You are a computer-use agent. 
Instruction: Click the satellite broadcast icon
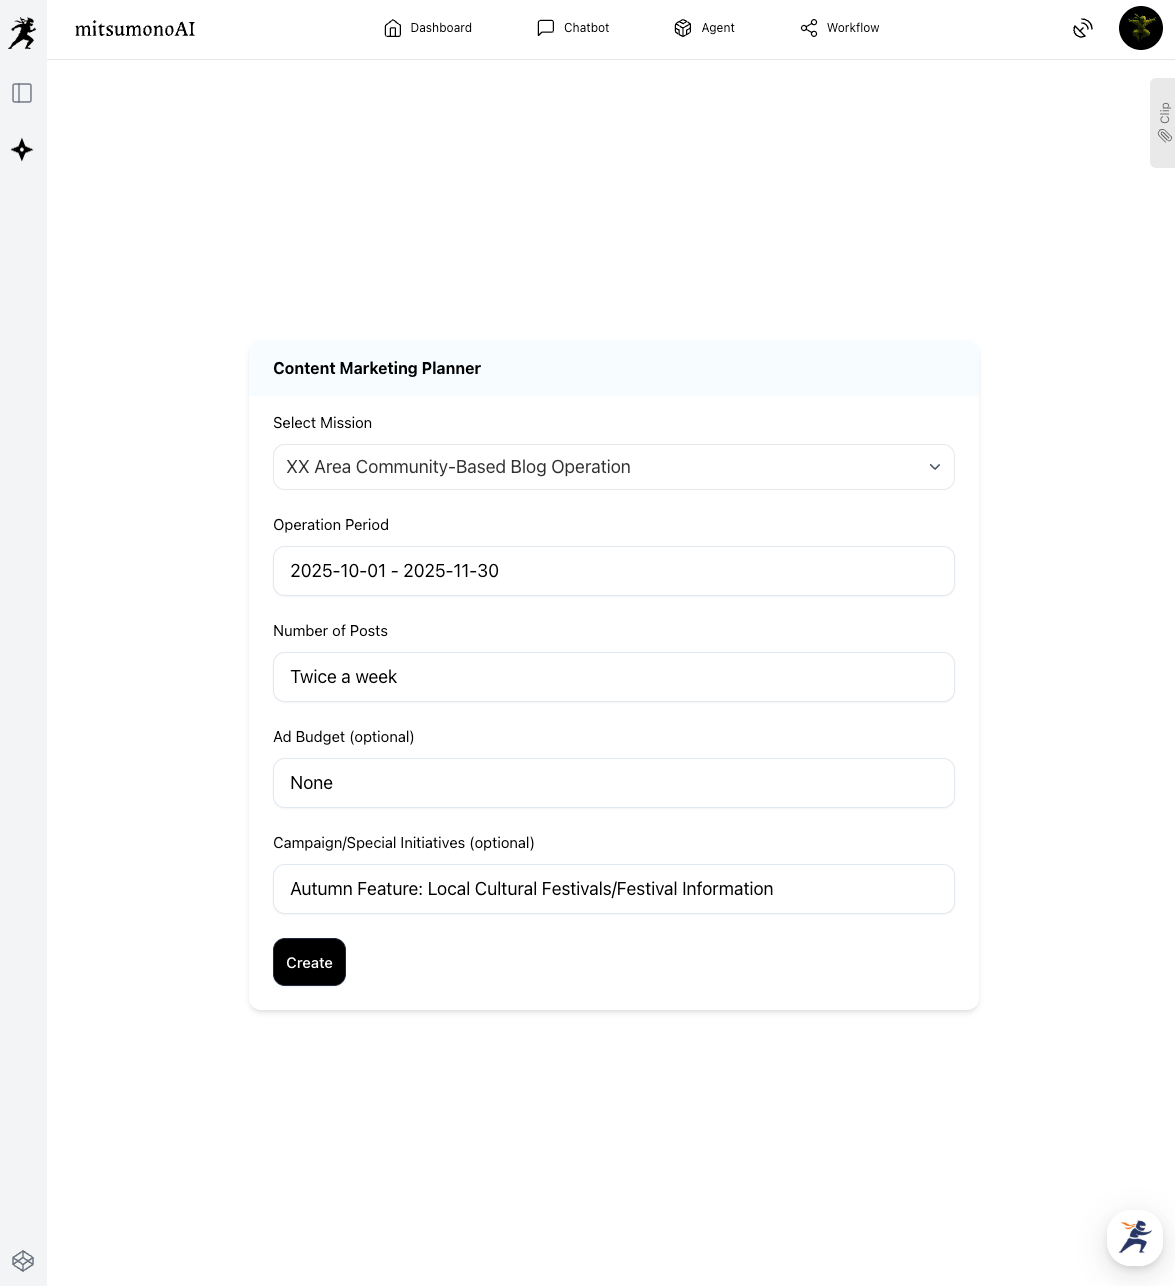pos(1083,29)
